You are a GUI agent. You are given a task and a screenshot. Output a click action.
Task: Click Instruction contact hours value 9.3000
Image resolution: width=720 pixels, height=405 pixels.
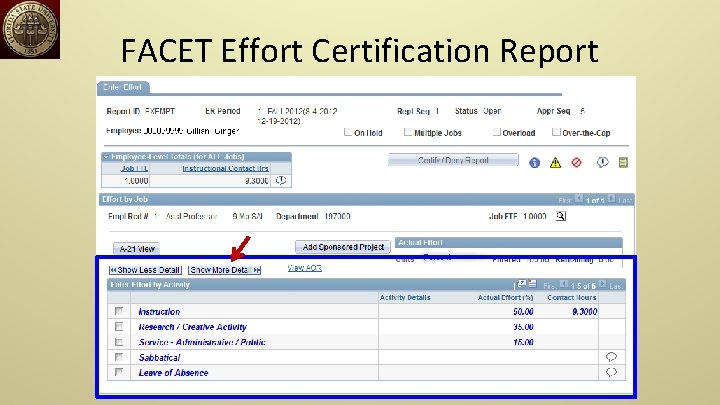point(585,312)
